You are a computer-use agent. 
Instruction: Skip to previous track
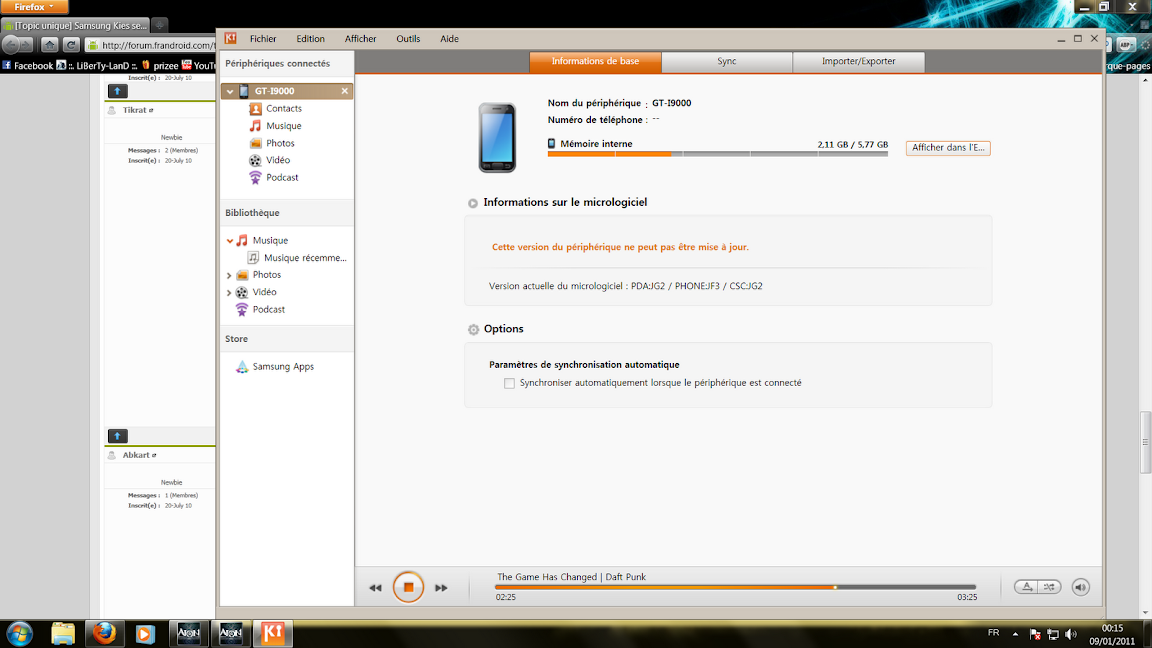click(x=375, y=588)
